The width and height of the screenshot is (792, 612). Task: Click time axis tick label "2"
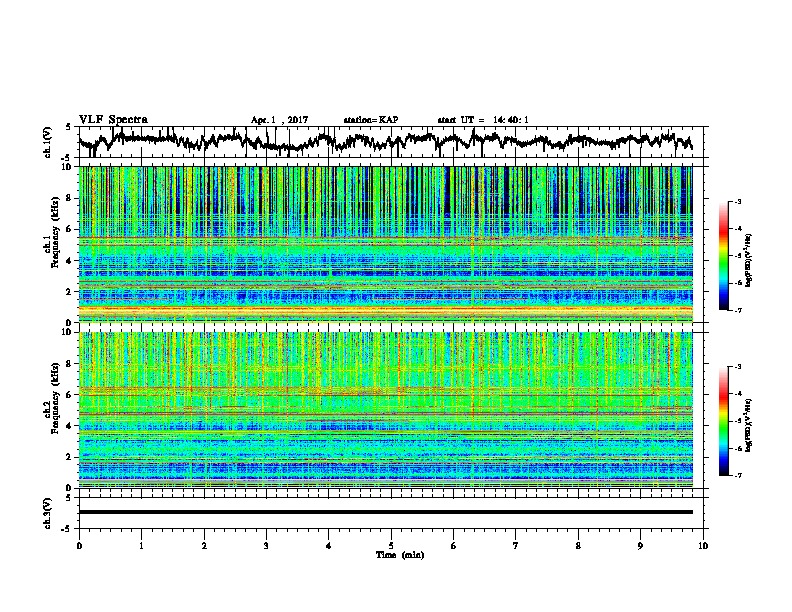pos(204,546)
